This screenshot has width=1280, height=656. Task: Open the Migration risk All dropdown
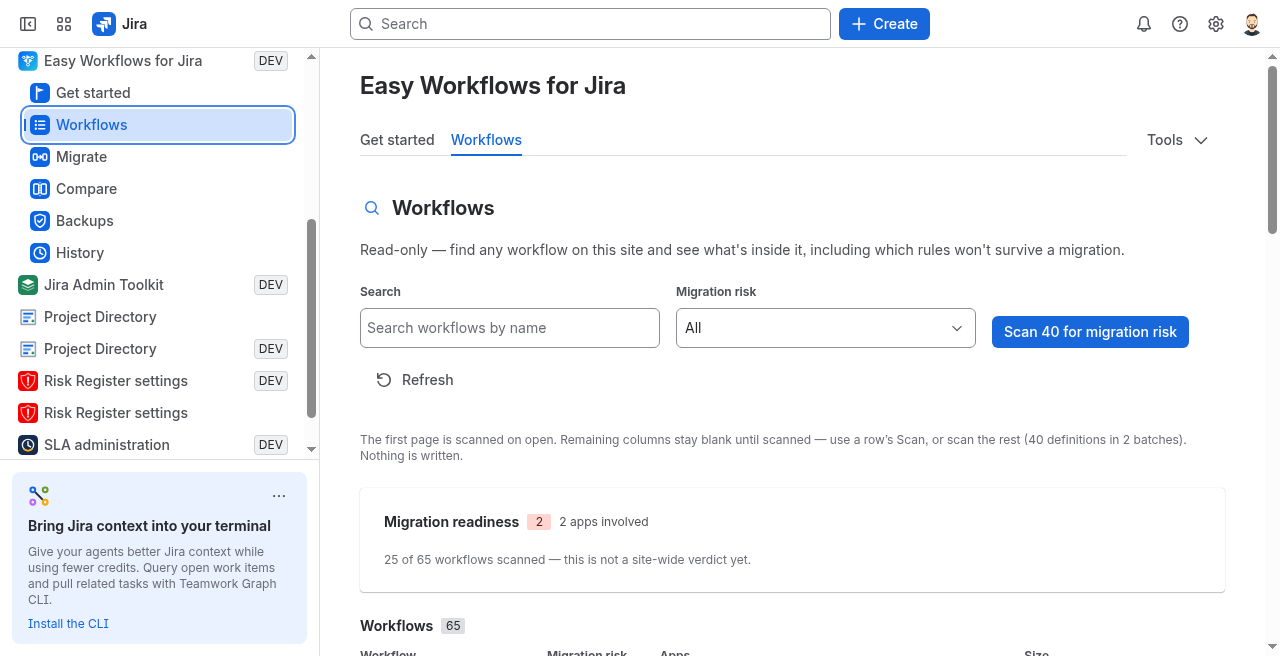pos(826,328)
